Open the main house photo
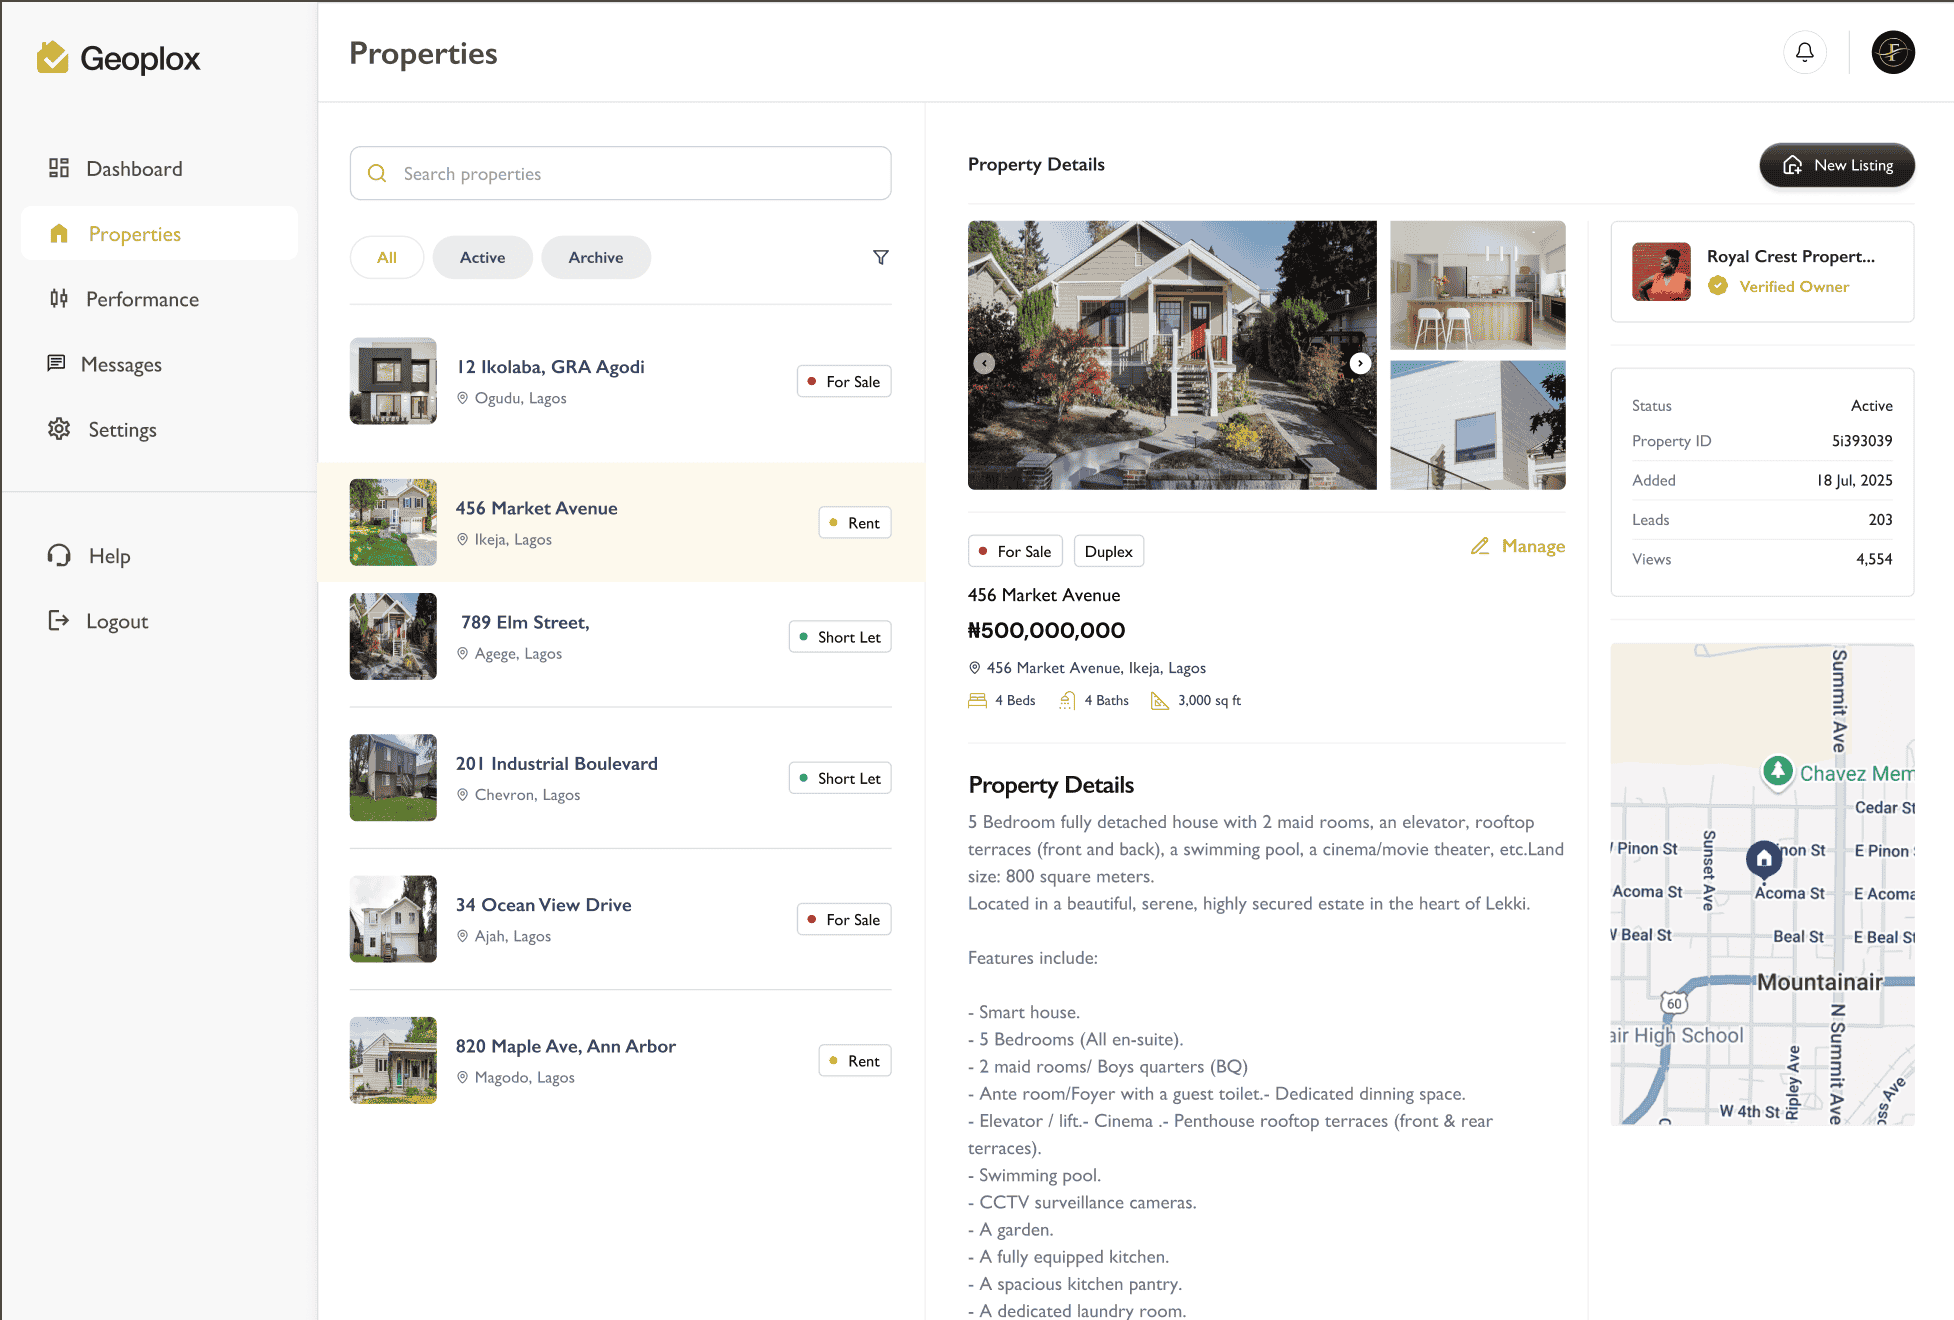Viewport: 1954px width, 1320px height. pyautogui.click(x=1172, y=355)
